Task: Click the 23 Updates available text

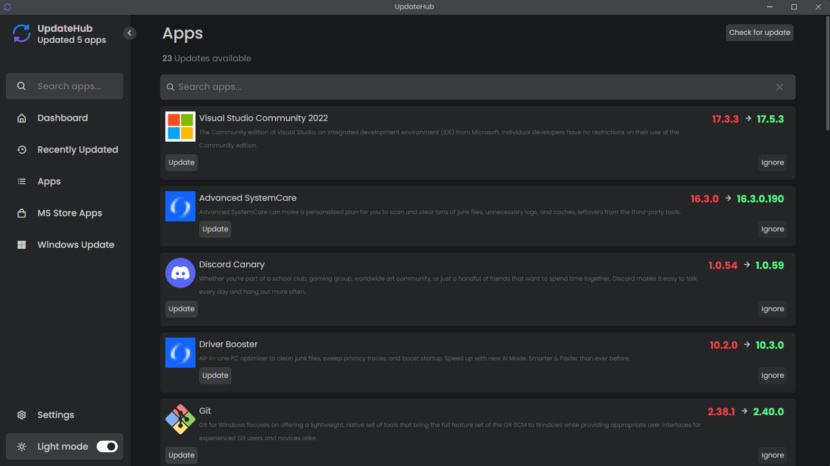Action: 206,58
